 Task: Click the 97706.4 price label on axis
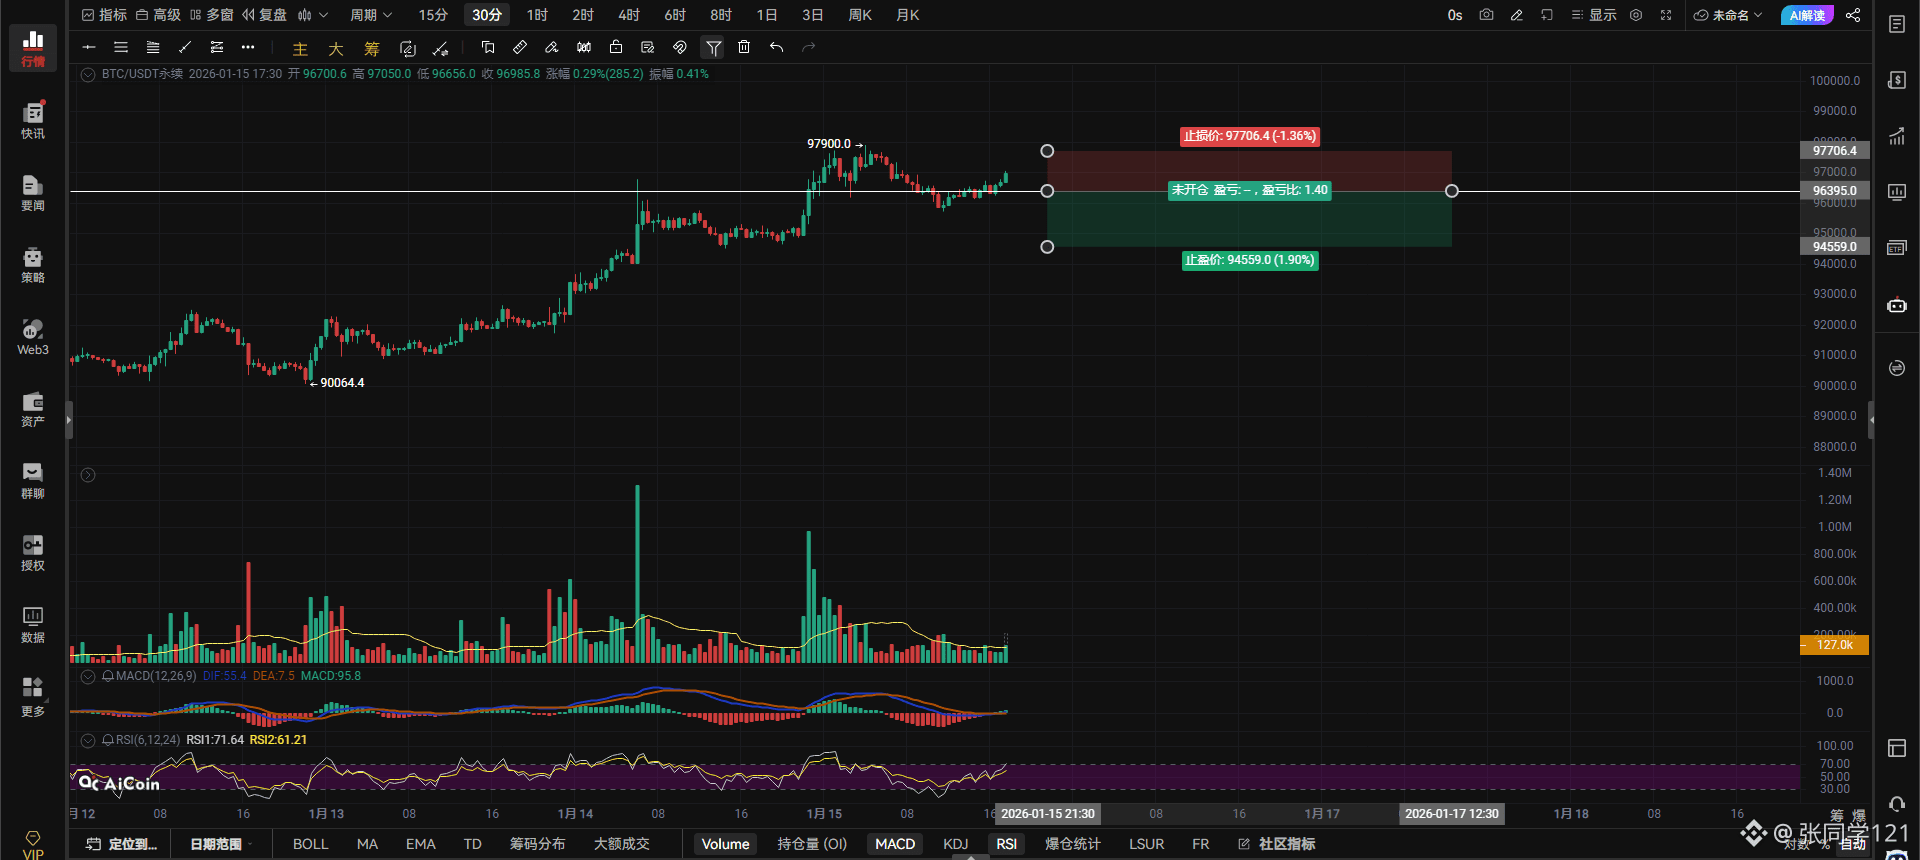pos(1835,151)
